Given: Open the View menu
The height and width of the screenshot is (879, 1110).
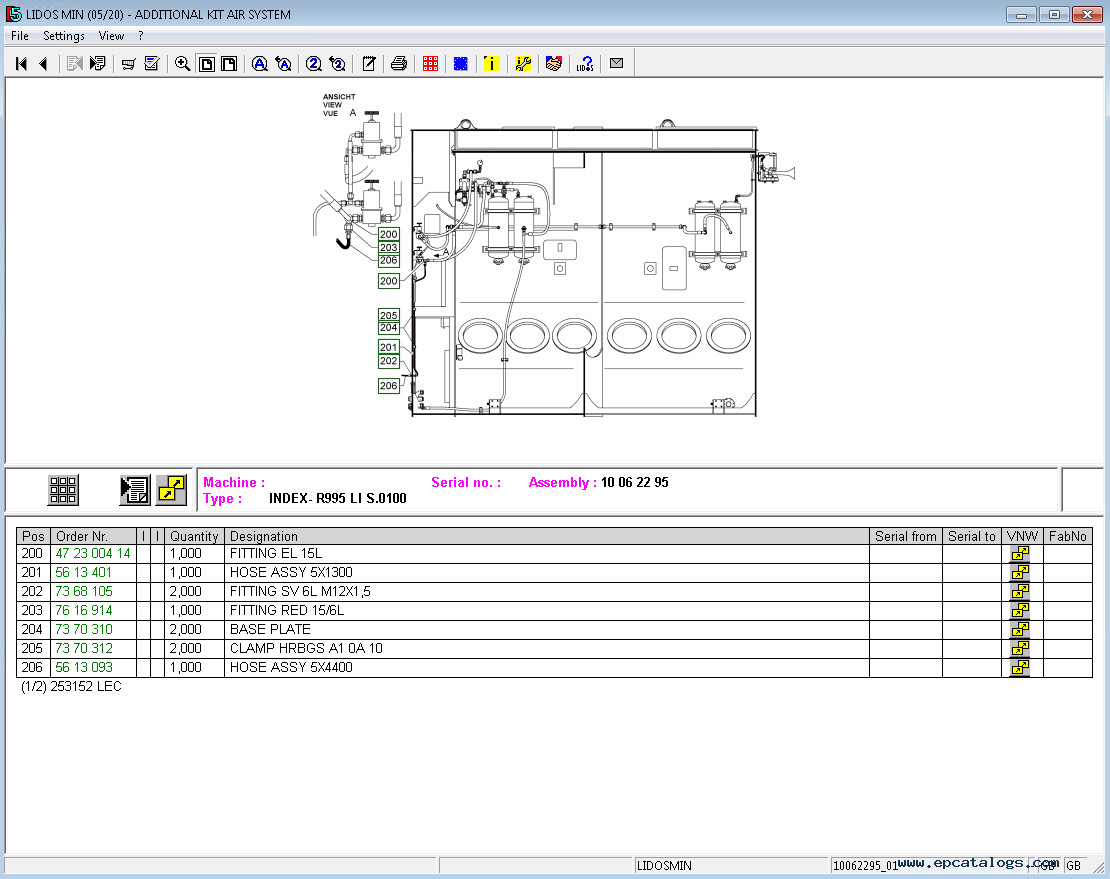Looking at the screenshot, I should pos(111,36).
